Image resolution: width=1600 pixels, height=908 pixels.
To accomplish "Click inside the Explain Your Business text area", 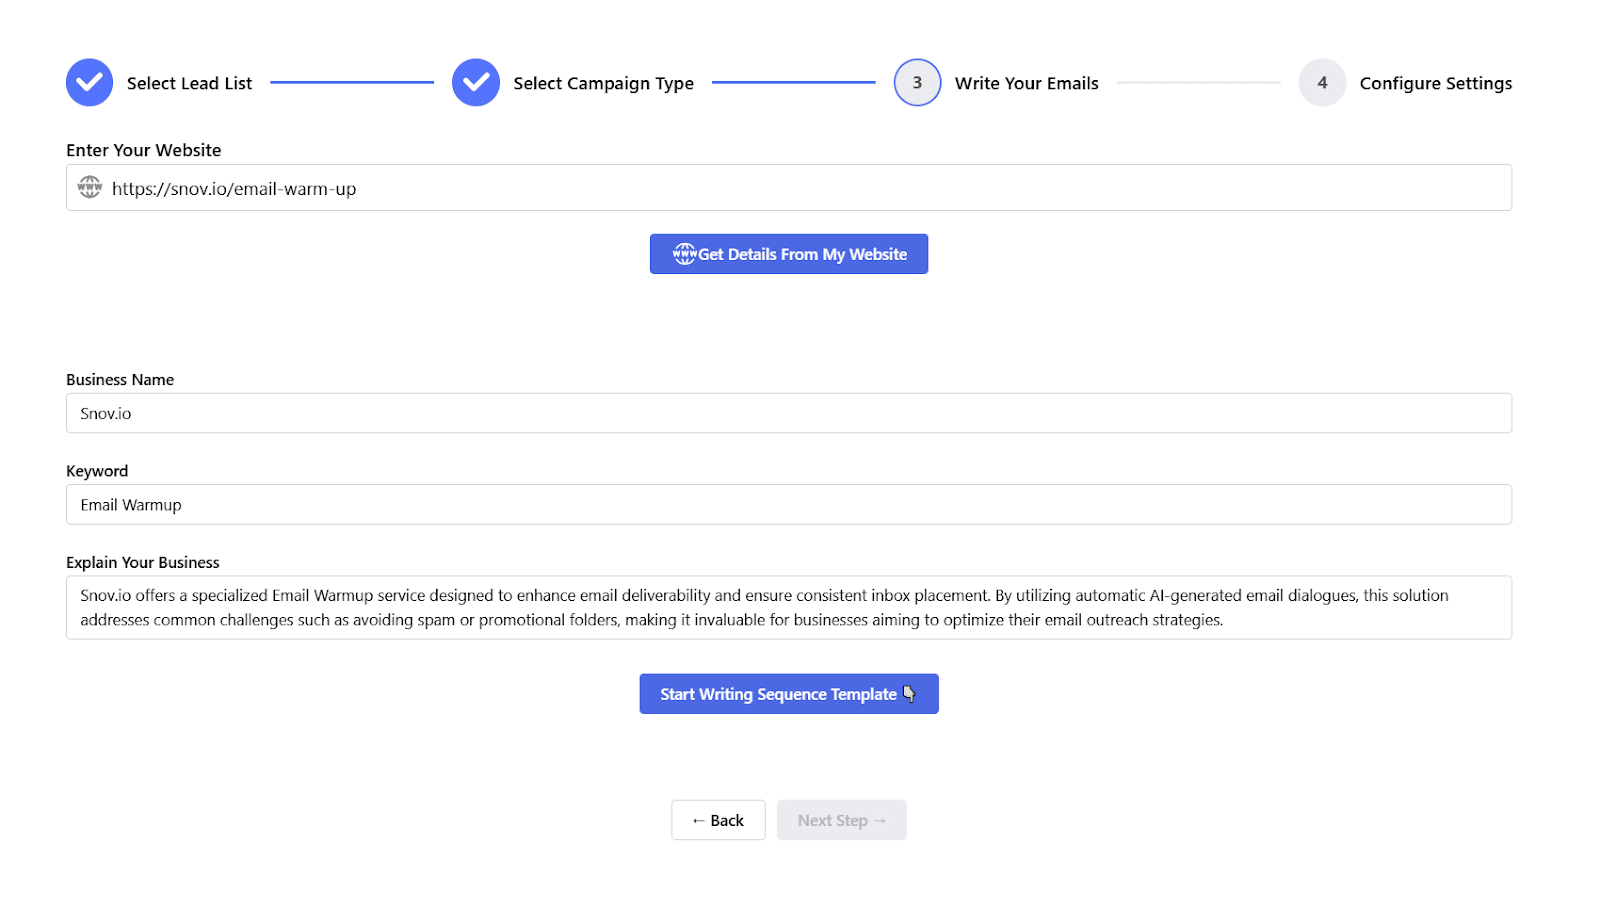I will 788,607.
